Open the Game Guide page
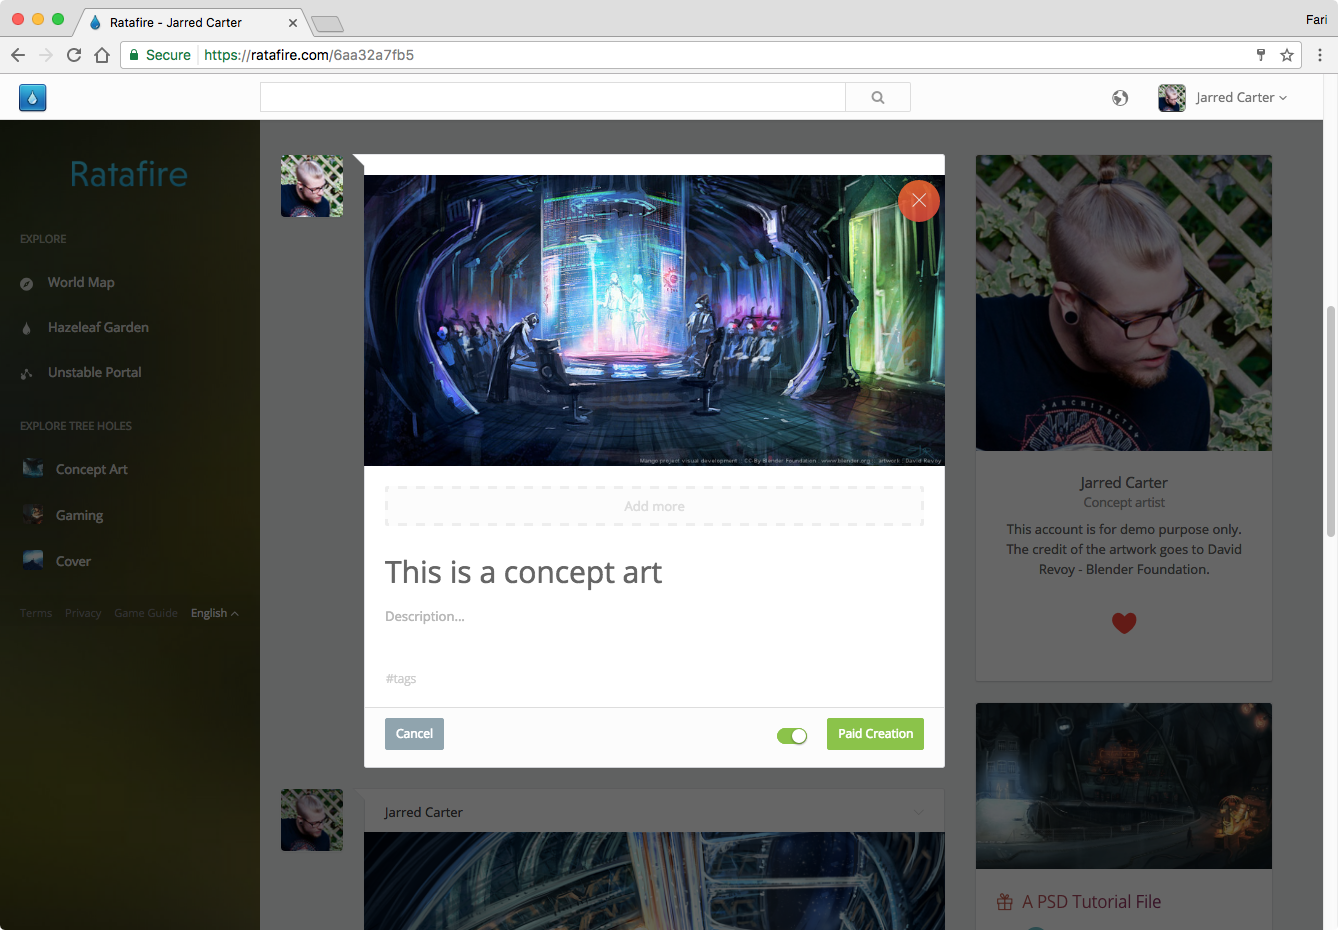Screen dimensions: 1338x930 tap(146, 612)
